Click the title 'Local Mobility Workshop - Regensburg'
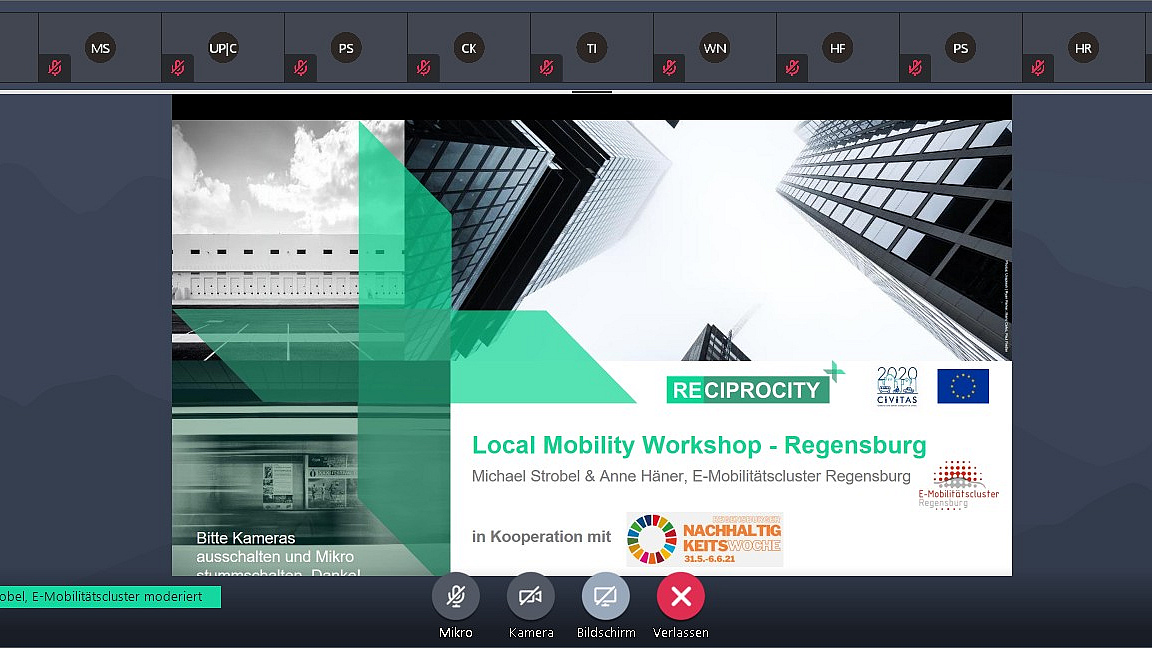This screenshot has height=648, width=1152. tap(699, 445)
